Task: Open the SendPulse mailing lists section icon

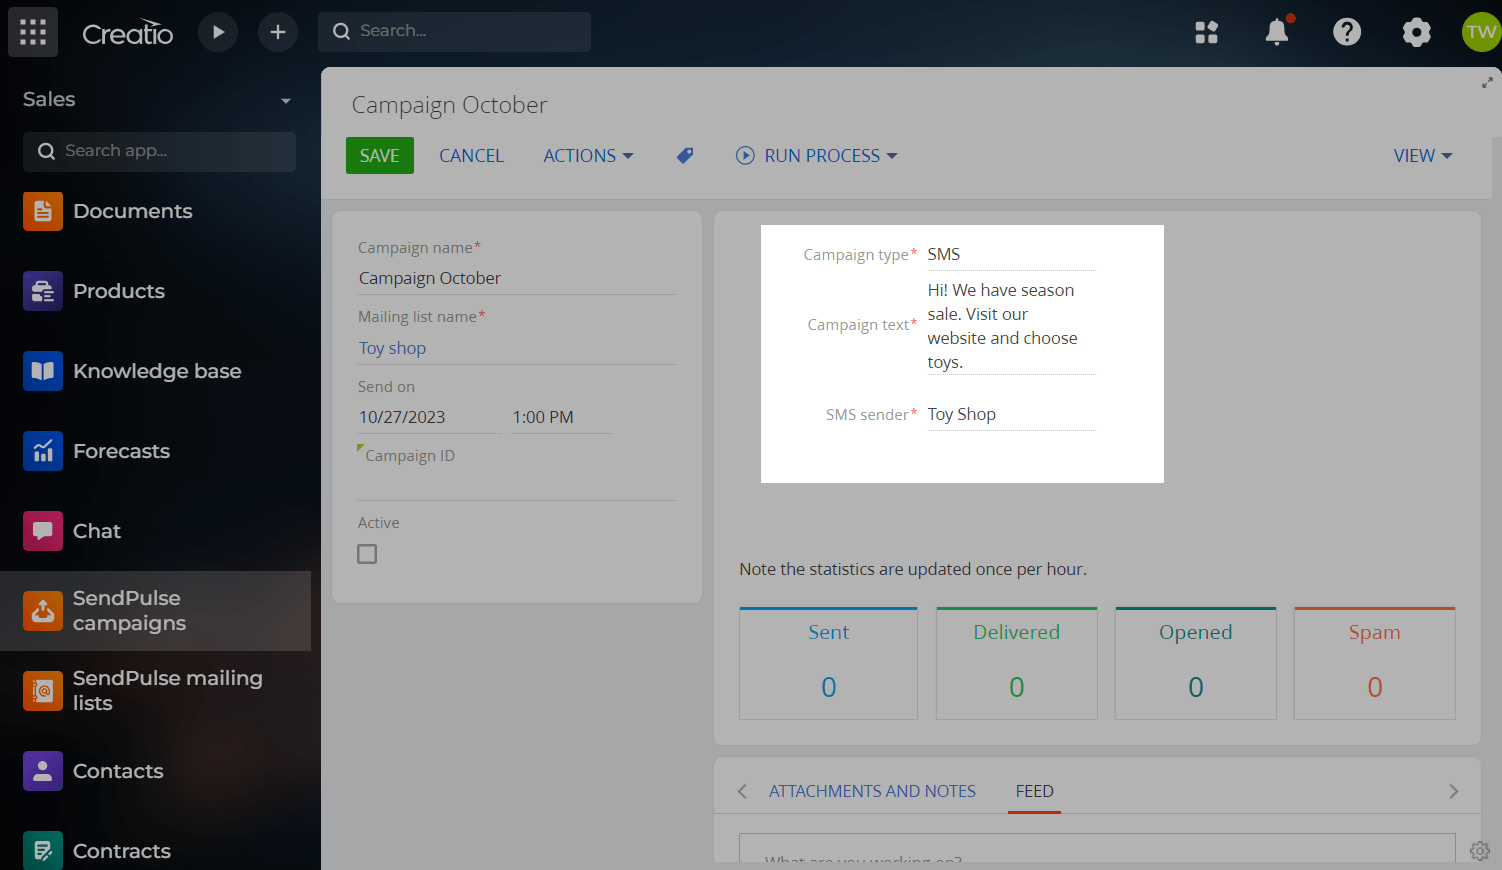Action: 43,691
